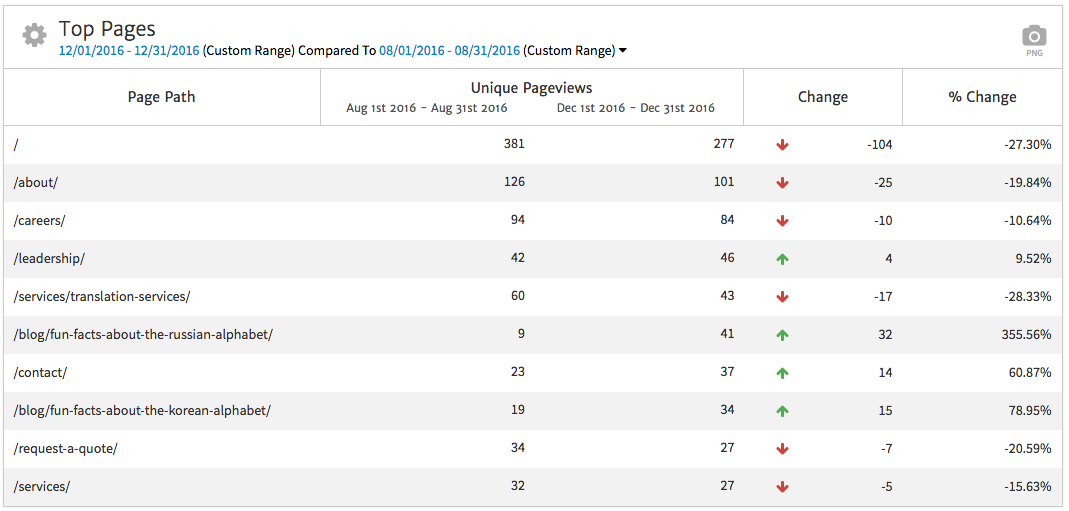Select the /services/ page path row
Image resolution: width=1069 pixels, height=511 pixels.
pyautogui.click(x=42, y=487)
